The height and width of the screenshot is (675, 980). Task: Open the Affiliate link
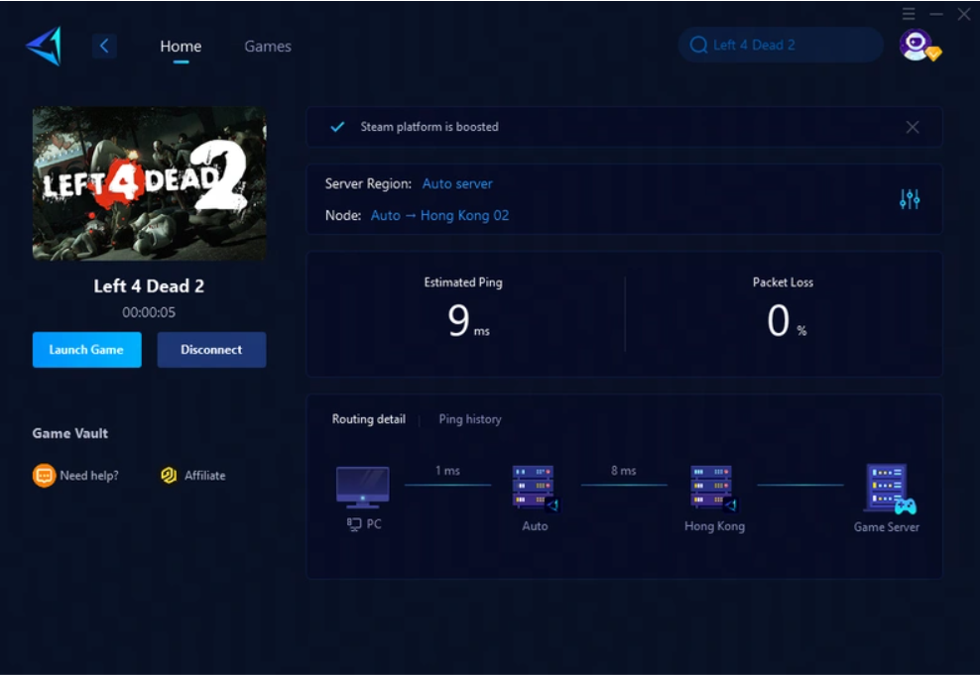coord(205,476)
